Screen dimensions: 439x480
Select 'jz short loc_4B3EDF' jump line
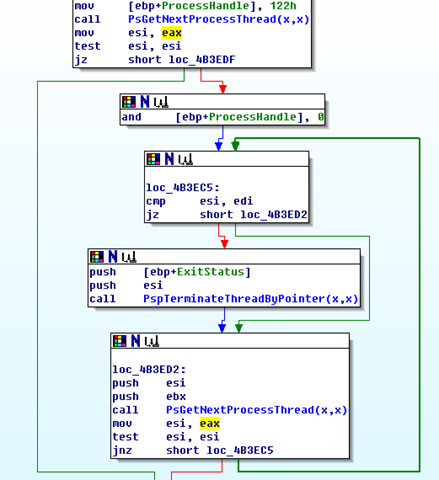155,60
